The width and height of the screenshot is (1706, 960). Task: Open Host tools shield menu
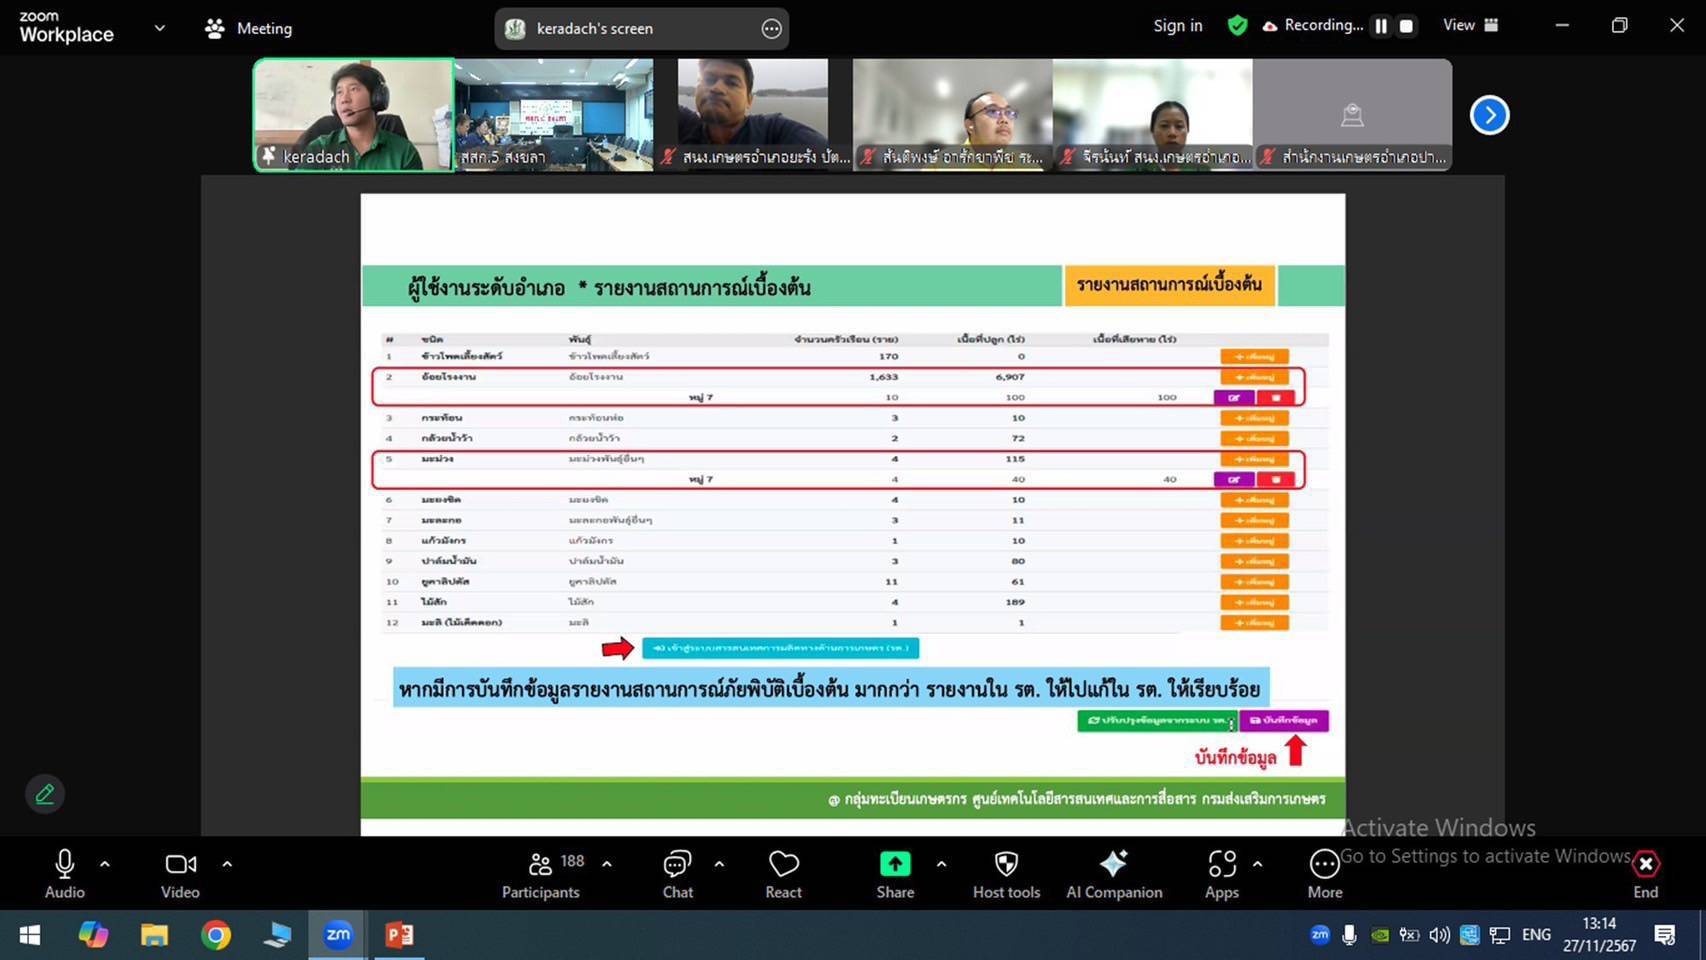pos(1006,873)
